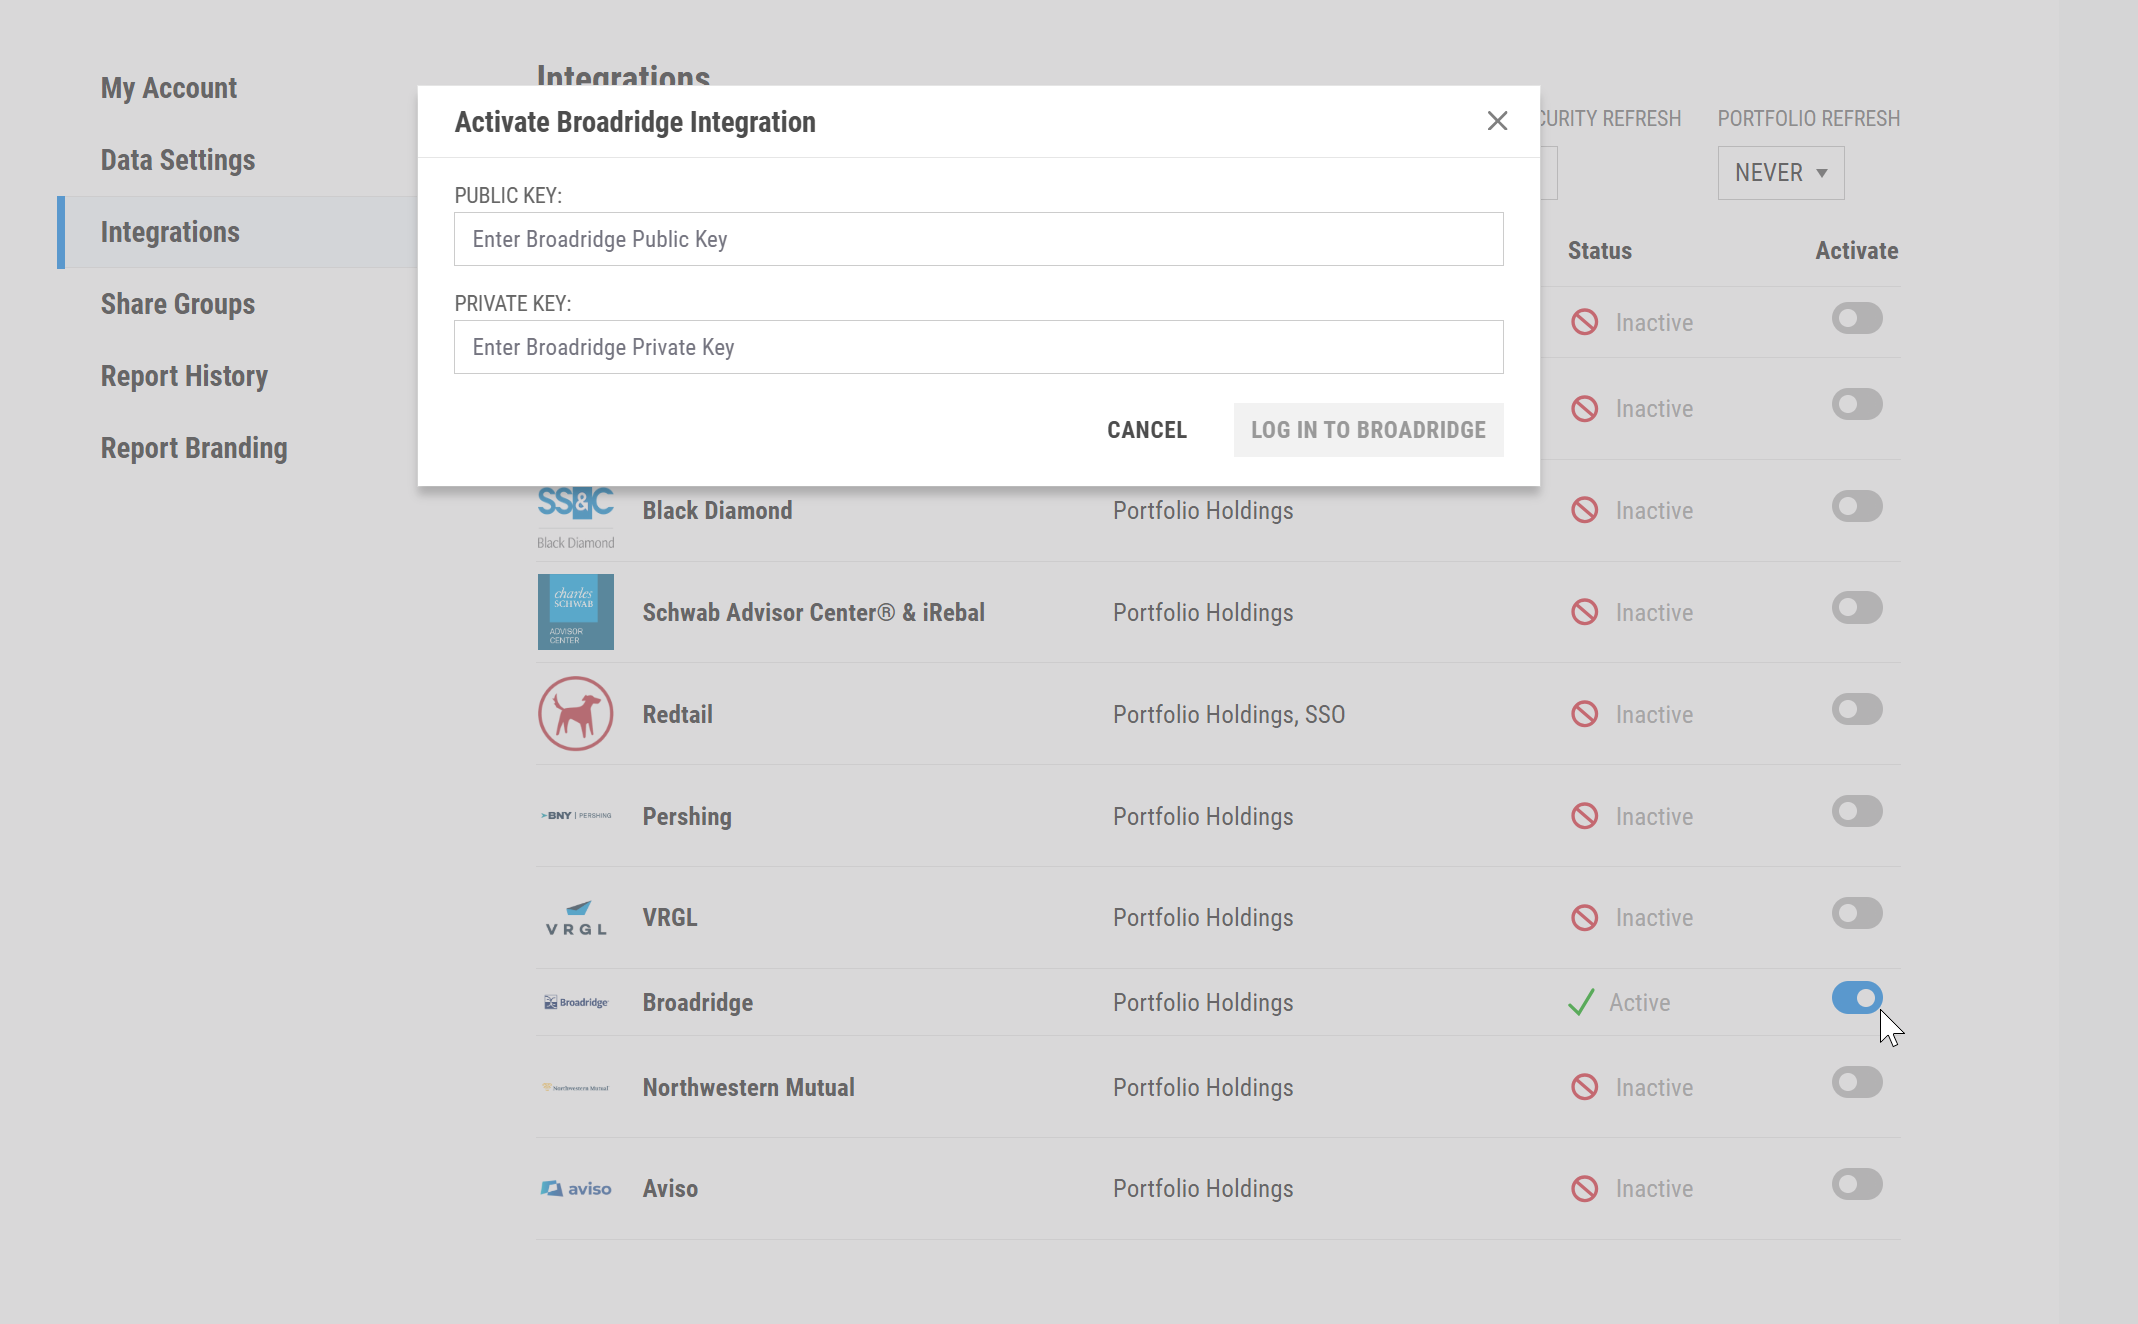This screenshot has width=2138, height=1324.
Task: Click the inactive status icon for Schwab Advisor Center
Action: click(1584, 612)
